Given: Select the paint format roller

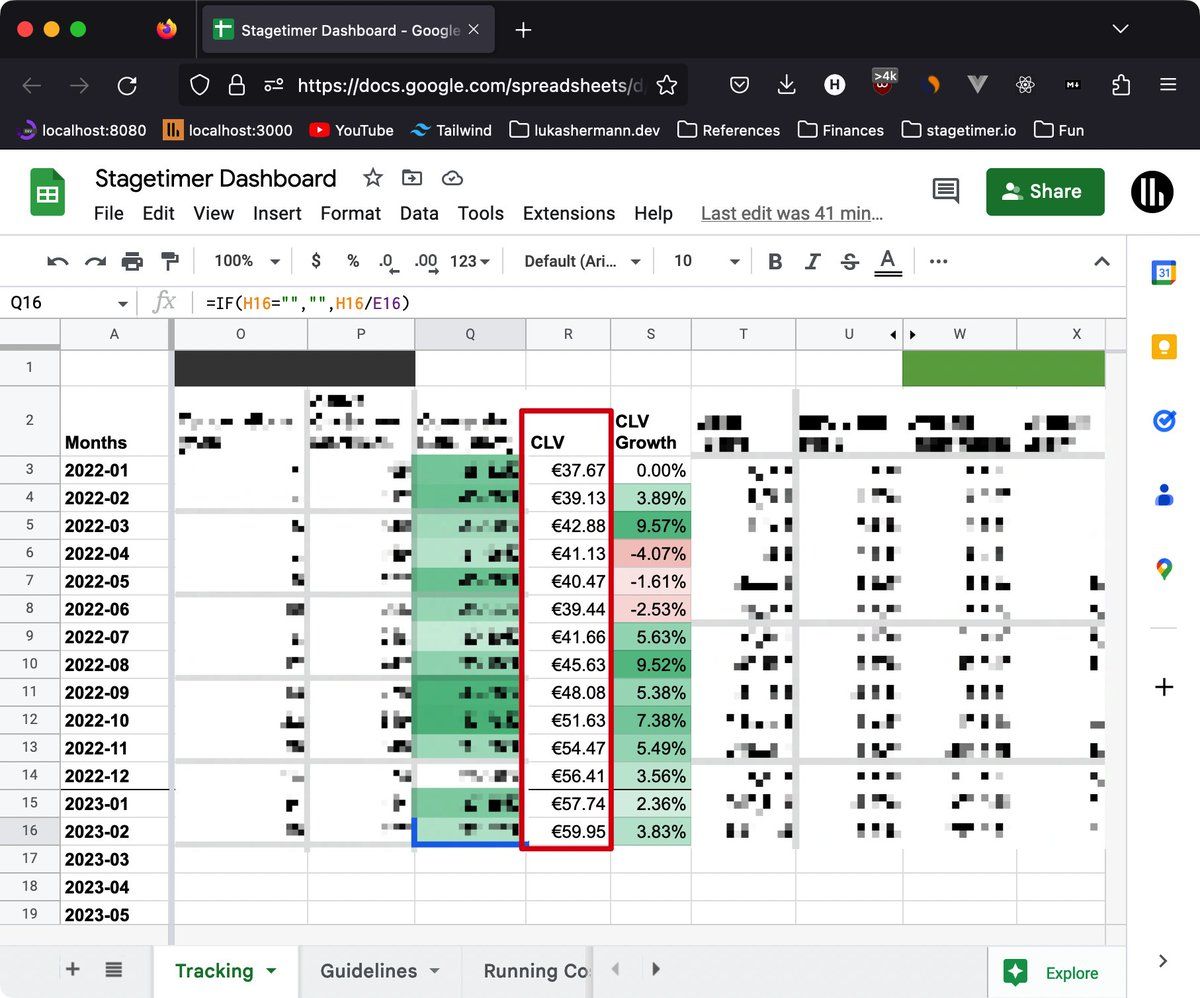Looking at the screenshot, I should 169,262.
